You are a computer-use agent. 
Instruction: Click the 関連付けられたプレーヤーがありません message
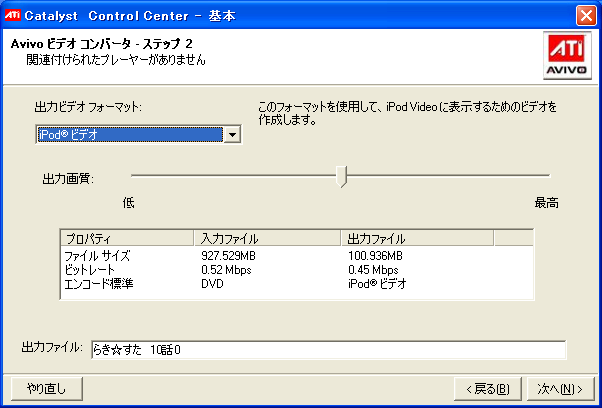[116, 60]
